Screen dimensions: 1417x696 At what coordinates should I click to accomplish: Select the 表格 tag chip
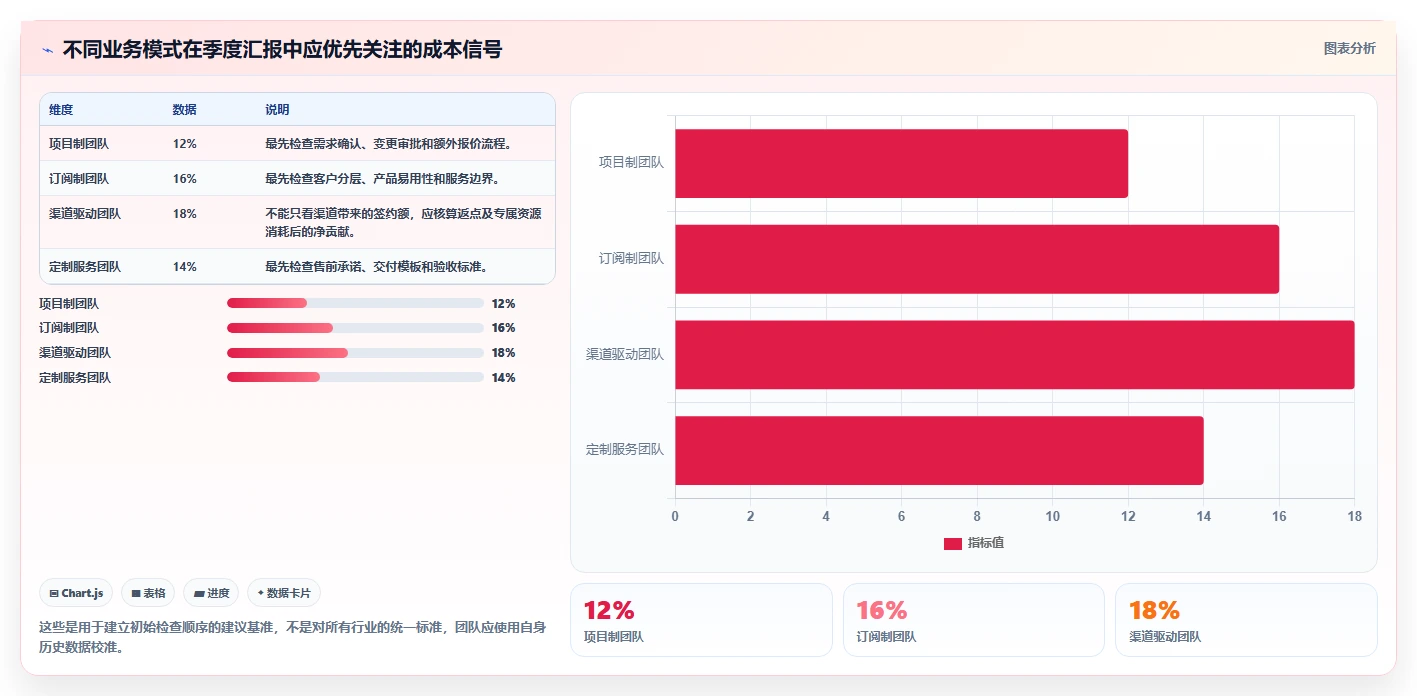tap(148, 593)
